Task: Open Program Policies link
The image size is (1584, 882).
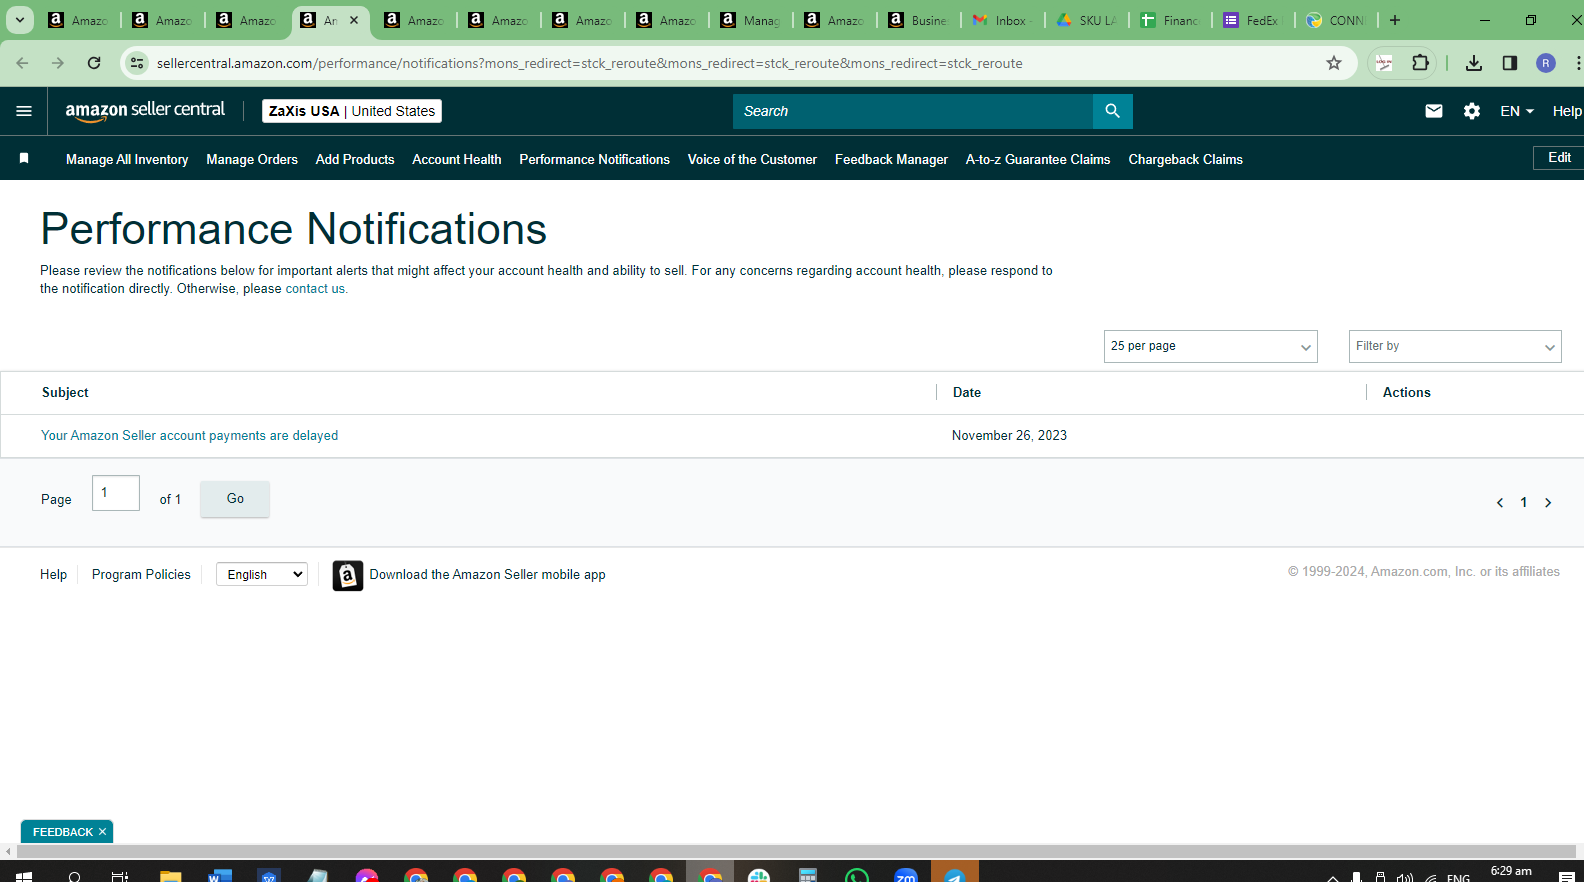Action: click(141, 575)
